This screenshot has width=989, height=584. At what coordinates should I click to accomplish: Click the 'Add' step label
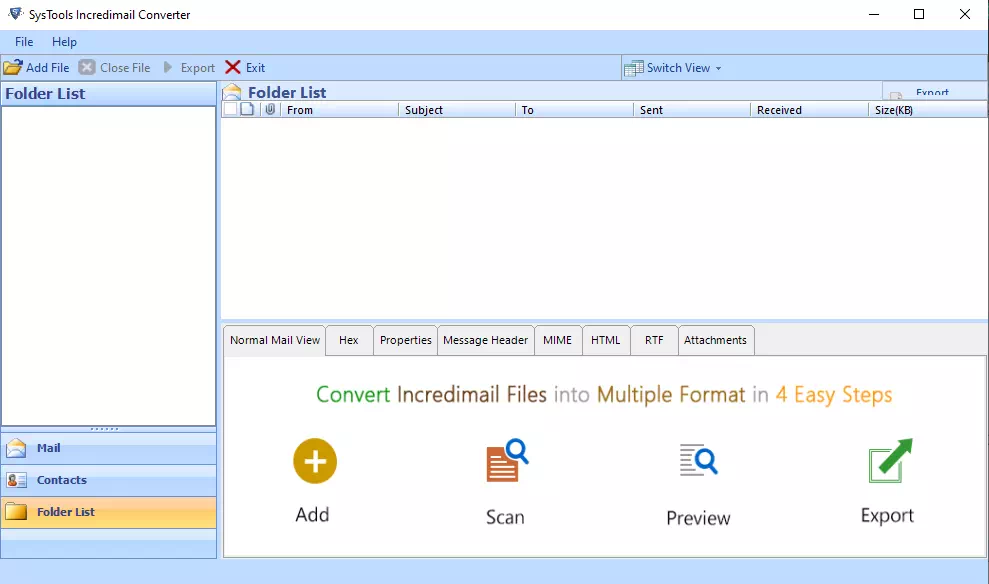[312, 515]
